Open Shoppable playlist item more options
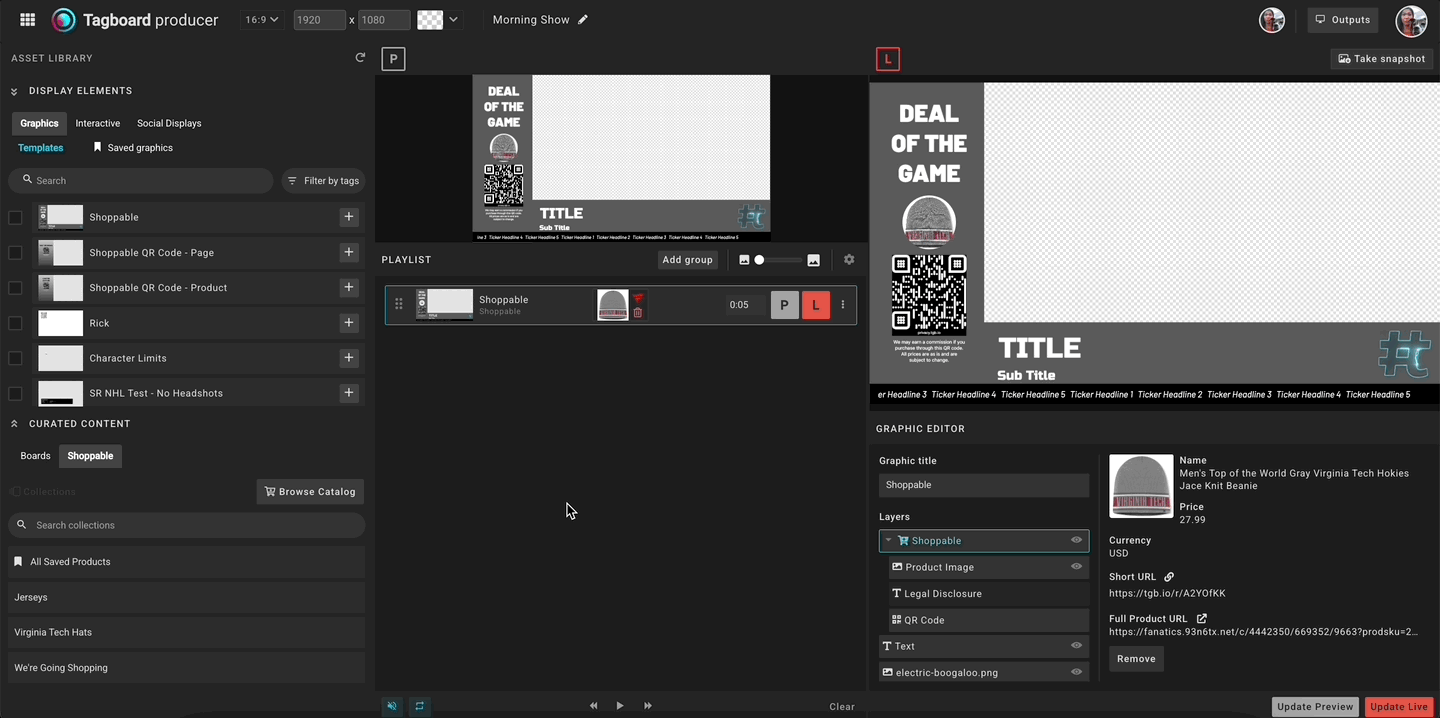 (842, 305)
